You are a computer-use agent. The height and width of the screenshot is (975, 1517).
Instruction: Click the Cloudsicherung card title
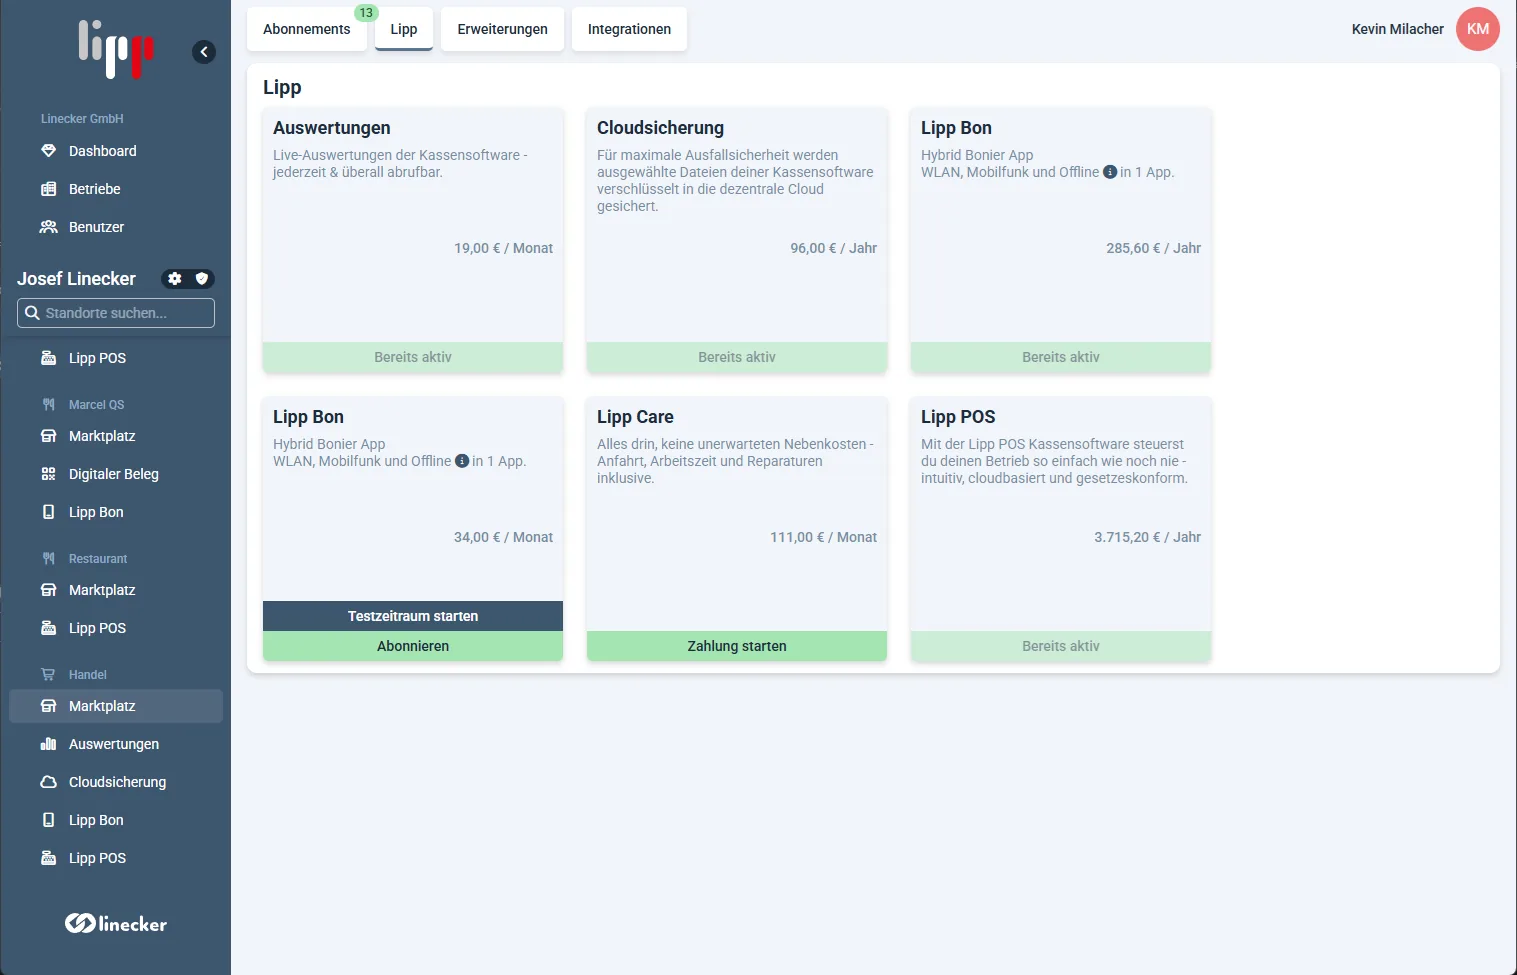tap(660, 128)
